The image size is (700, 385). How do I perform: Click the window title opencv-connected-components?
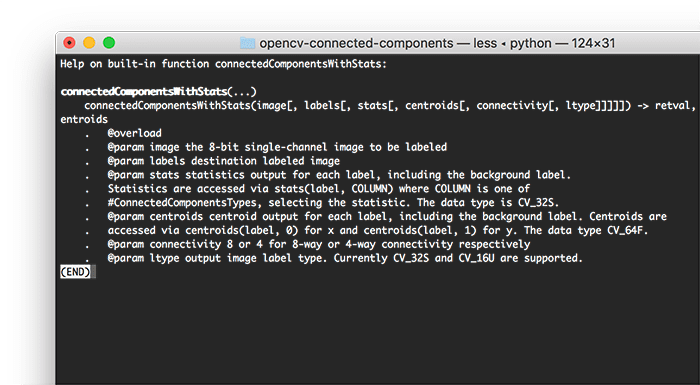pyautogui.click(x=356, y=43)
